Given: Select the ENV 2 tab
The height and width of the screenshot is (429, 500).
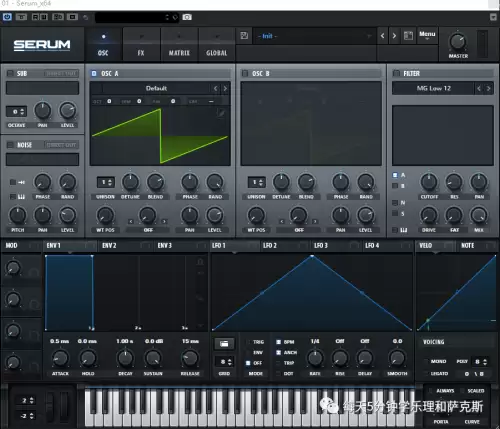Looking at the screenshot, I should 125,246.
